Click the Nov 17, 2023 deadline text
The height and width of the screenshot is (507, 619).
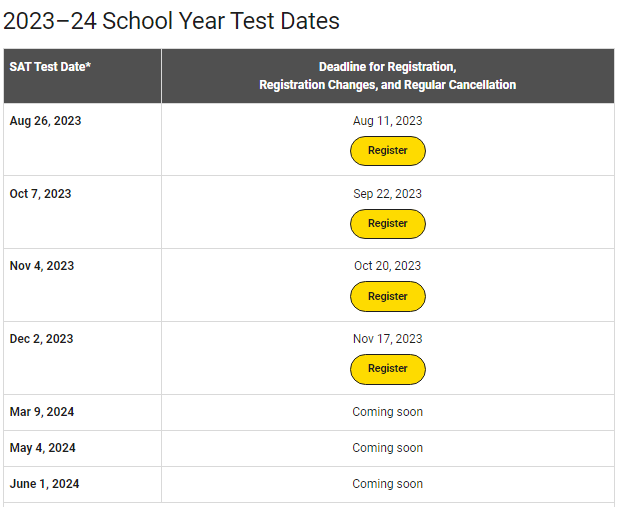(388, 339)
